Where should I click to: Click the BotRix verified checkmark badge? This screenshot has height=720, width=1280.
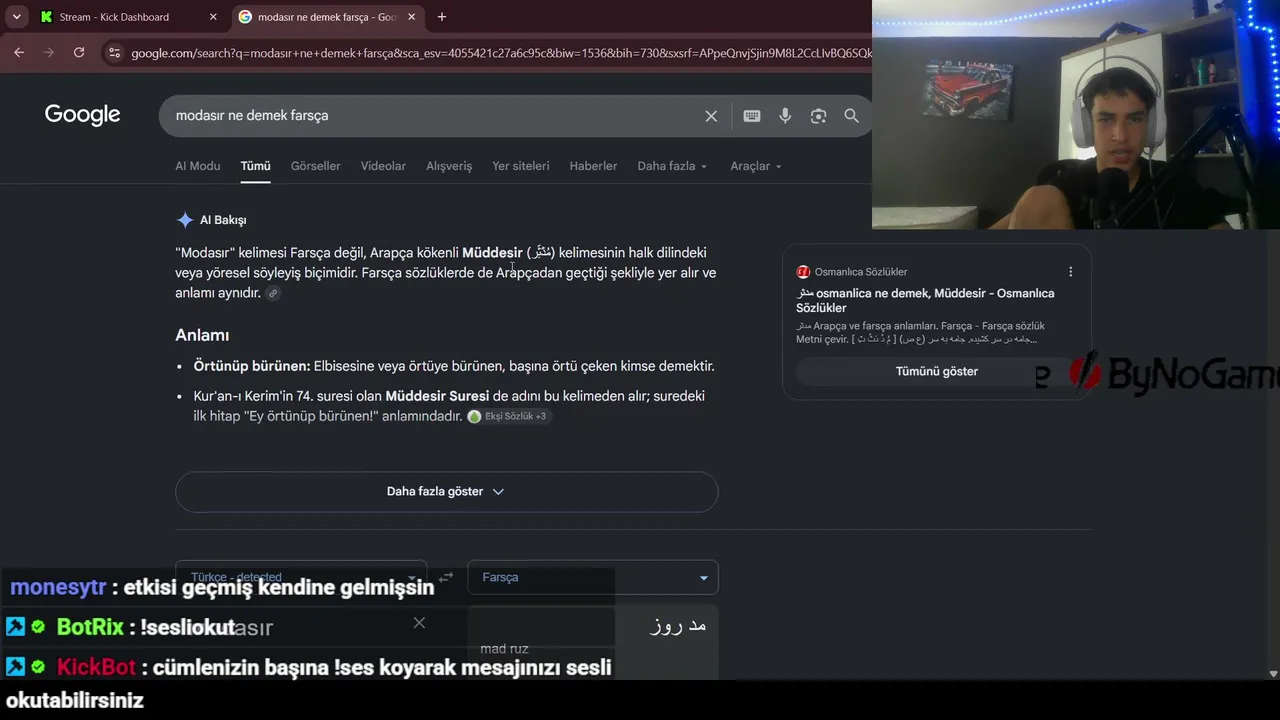pos(38,627)
